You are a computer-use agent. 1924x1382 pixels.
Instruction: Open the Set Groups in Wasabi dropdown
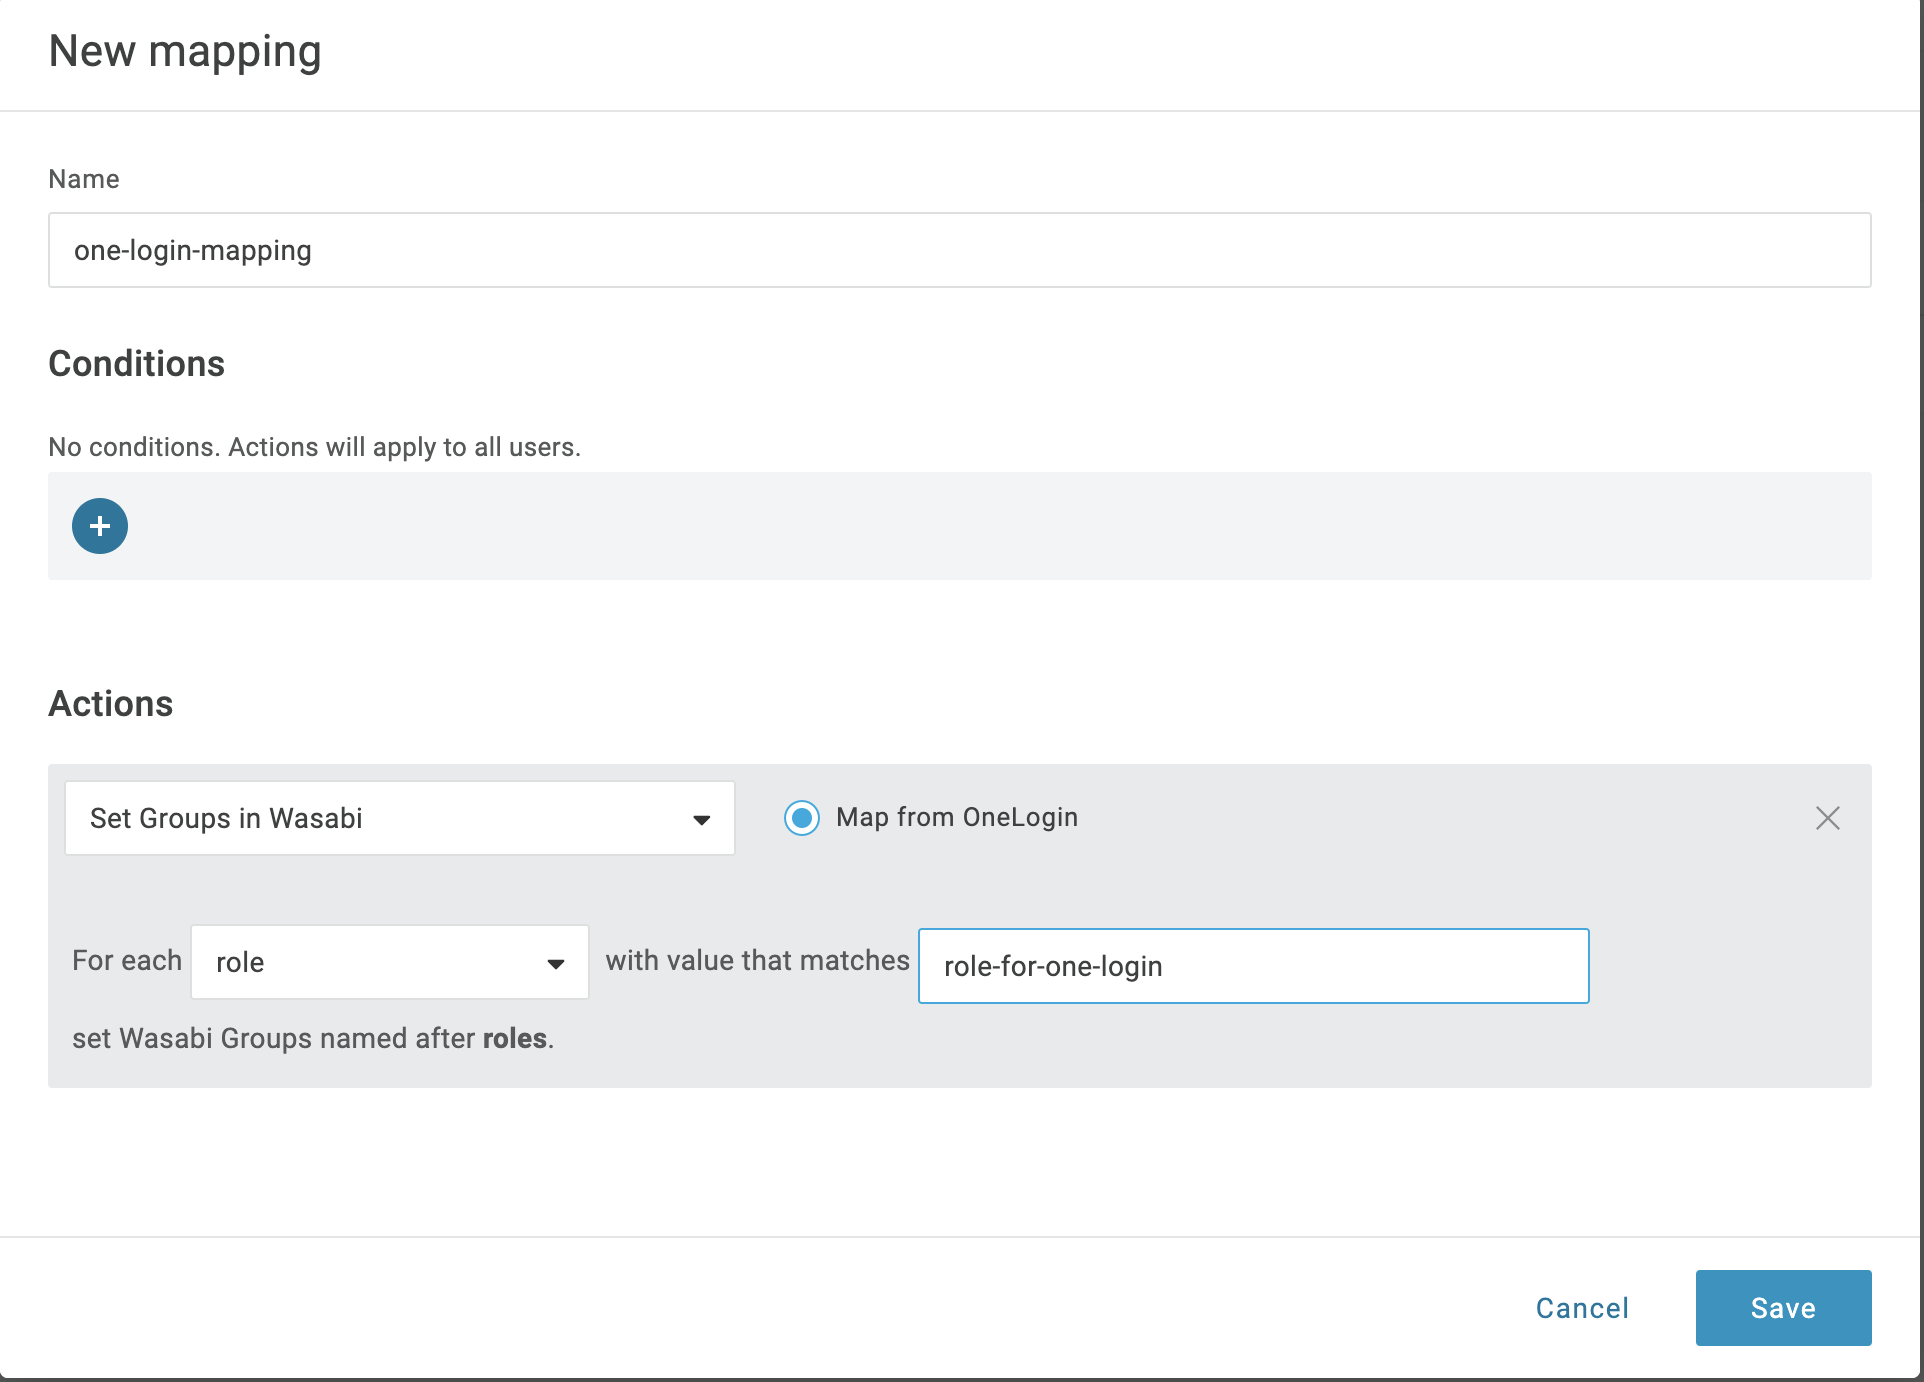click(x=400, y=818)
